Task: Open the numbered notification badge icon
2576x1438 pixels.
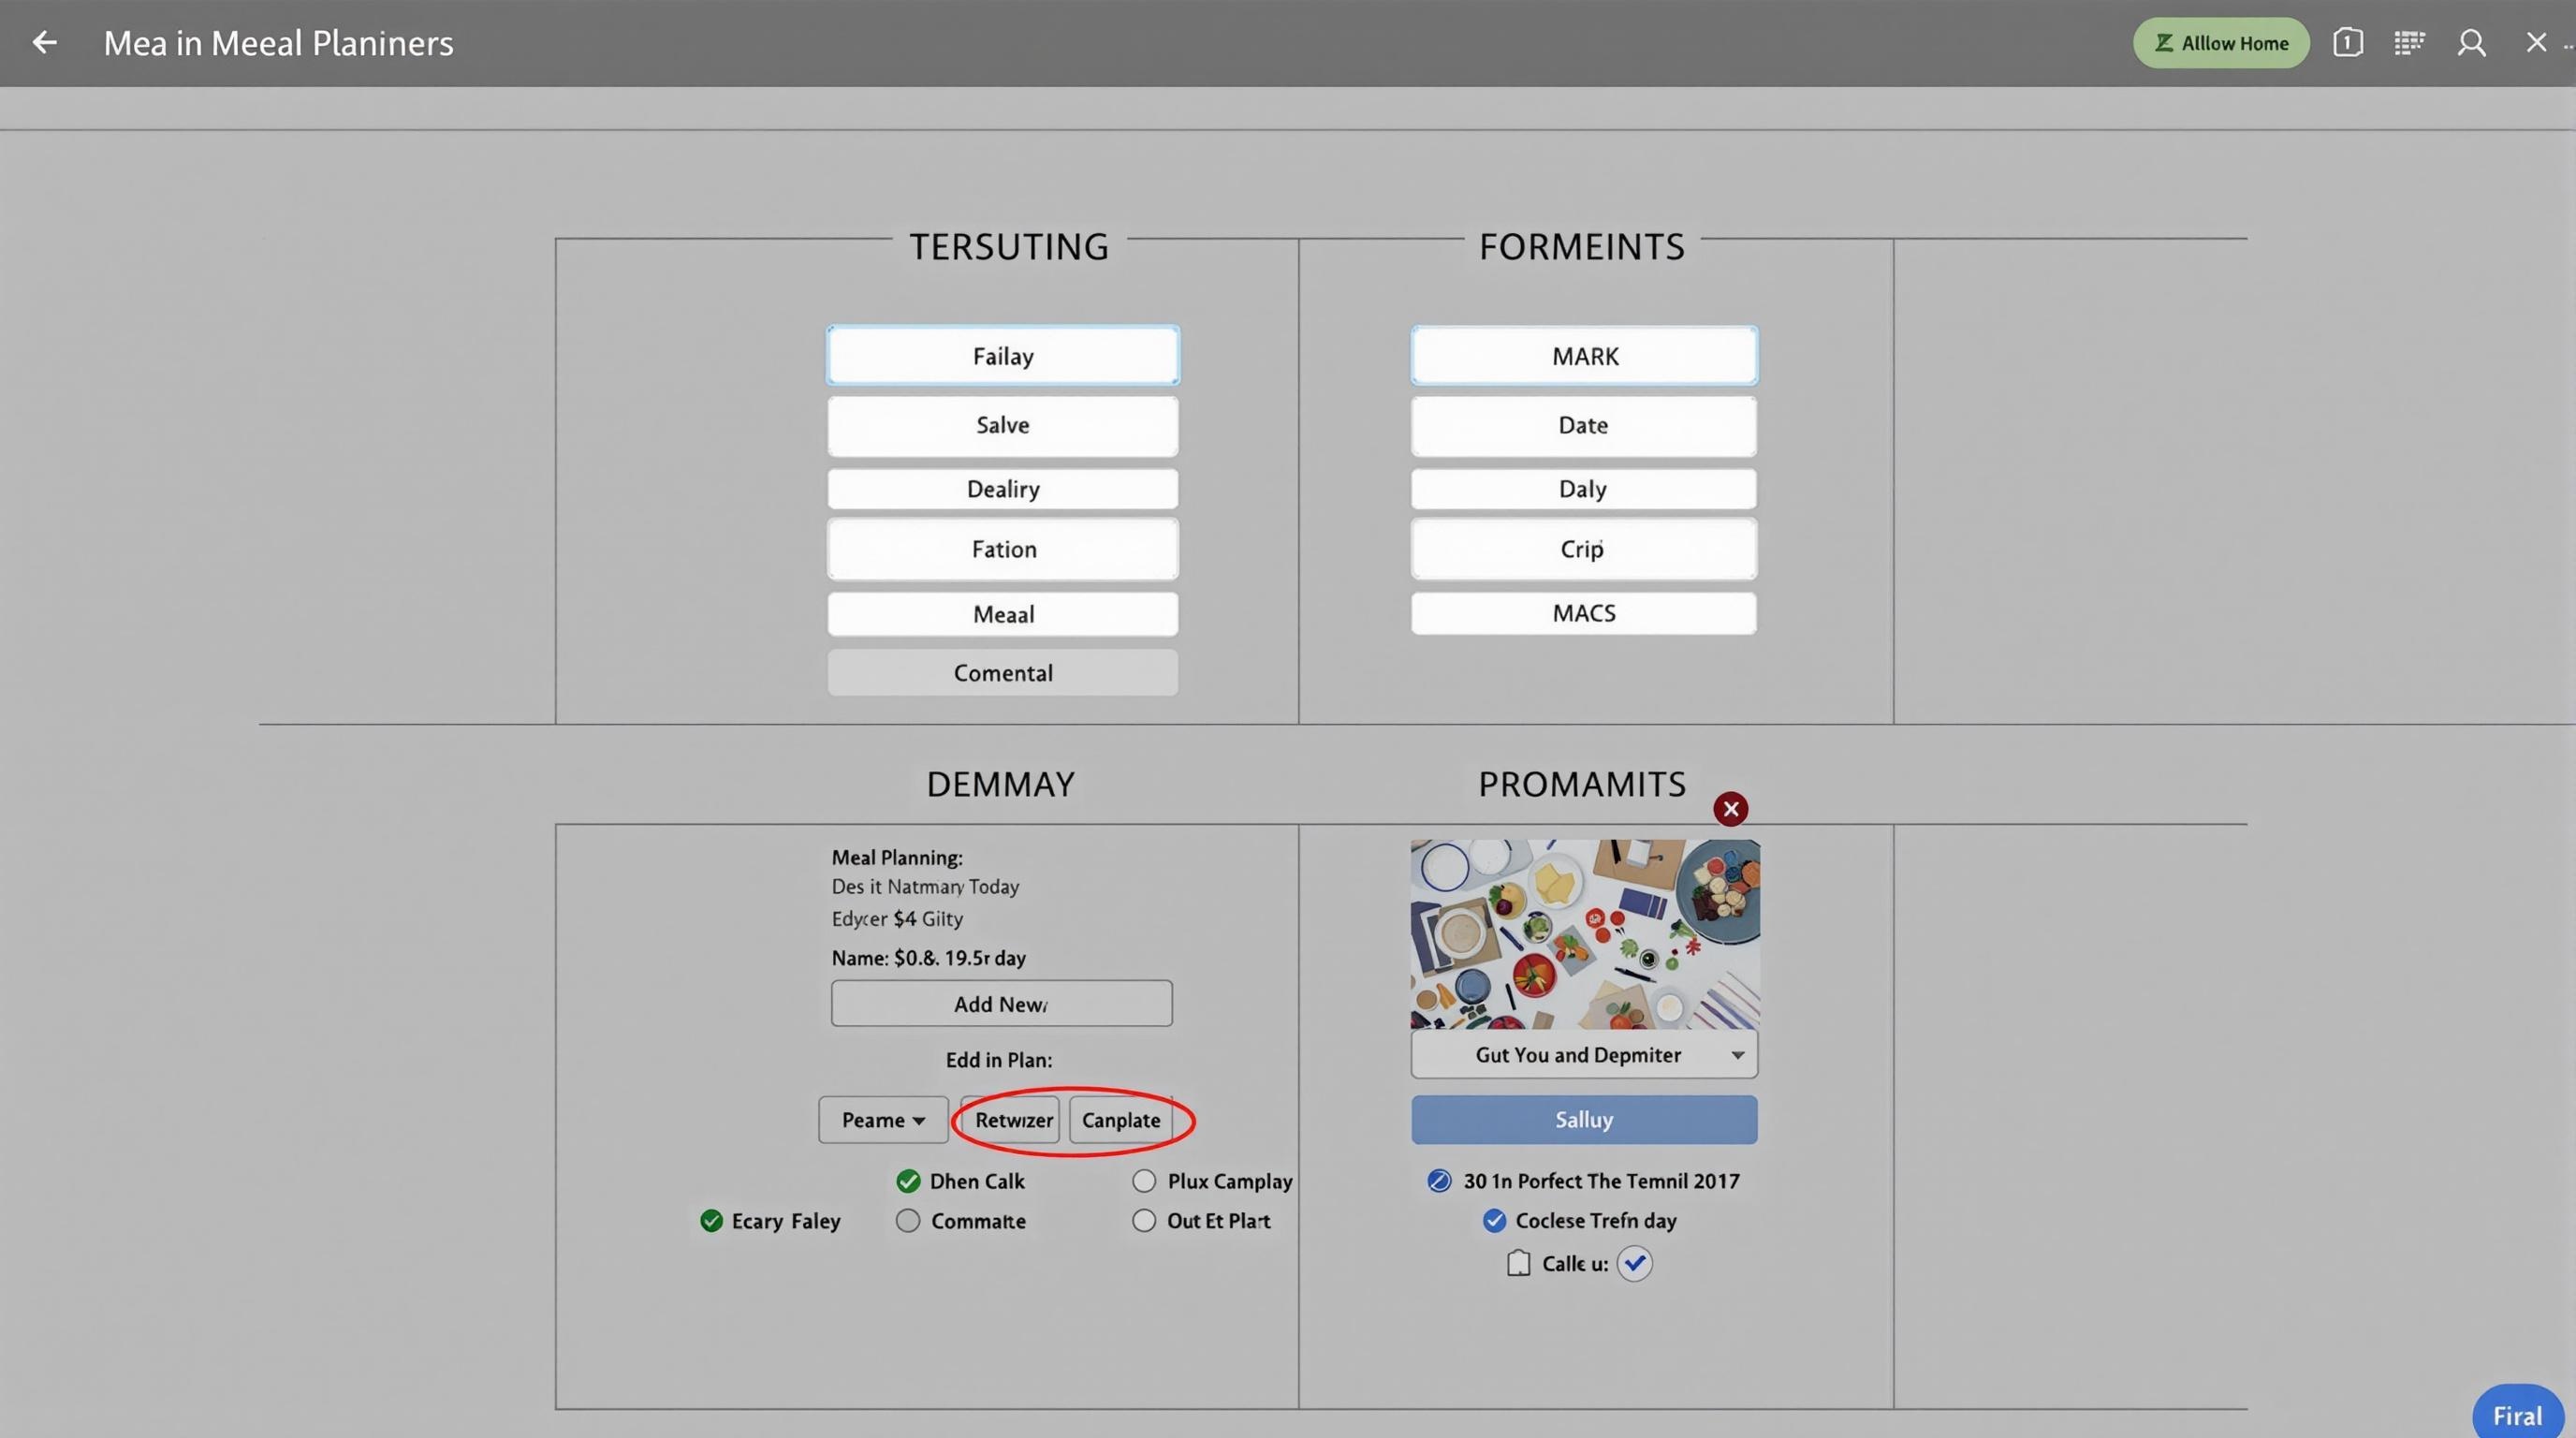Action: coord(2347,42)
